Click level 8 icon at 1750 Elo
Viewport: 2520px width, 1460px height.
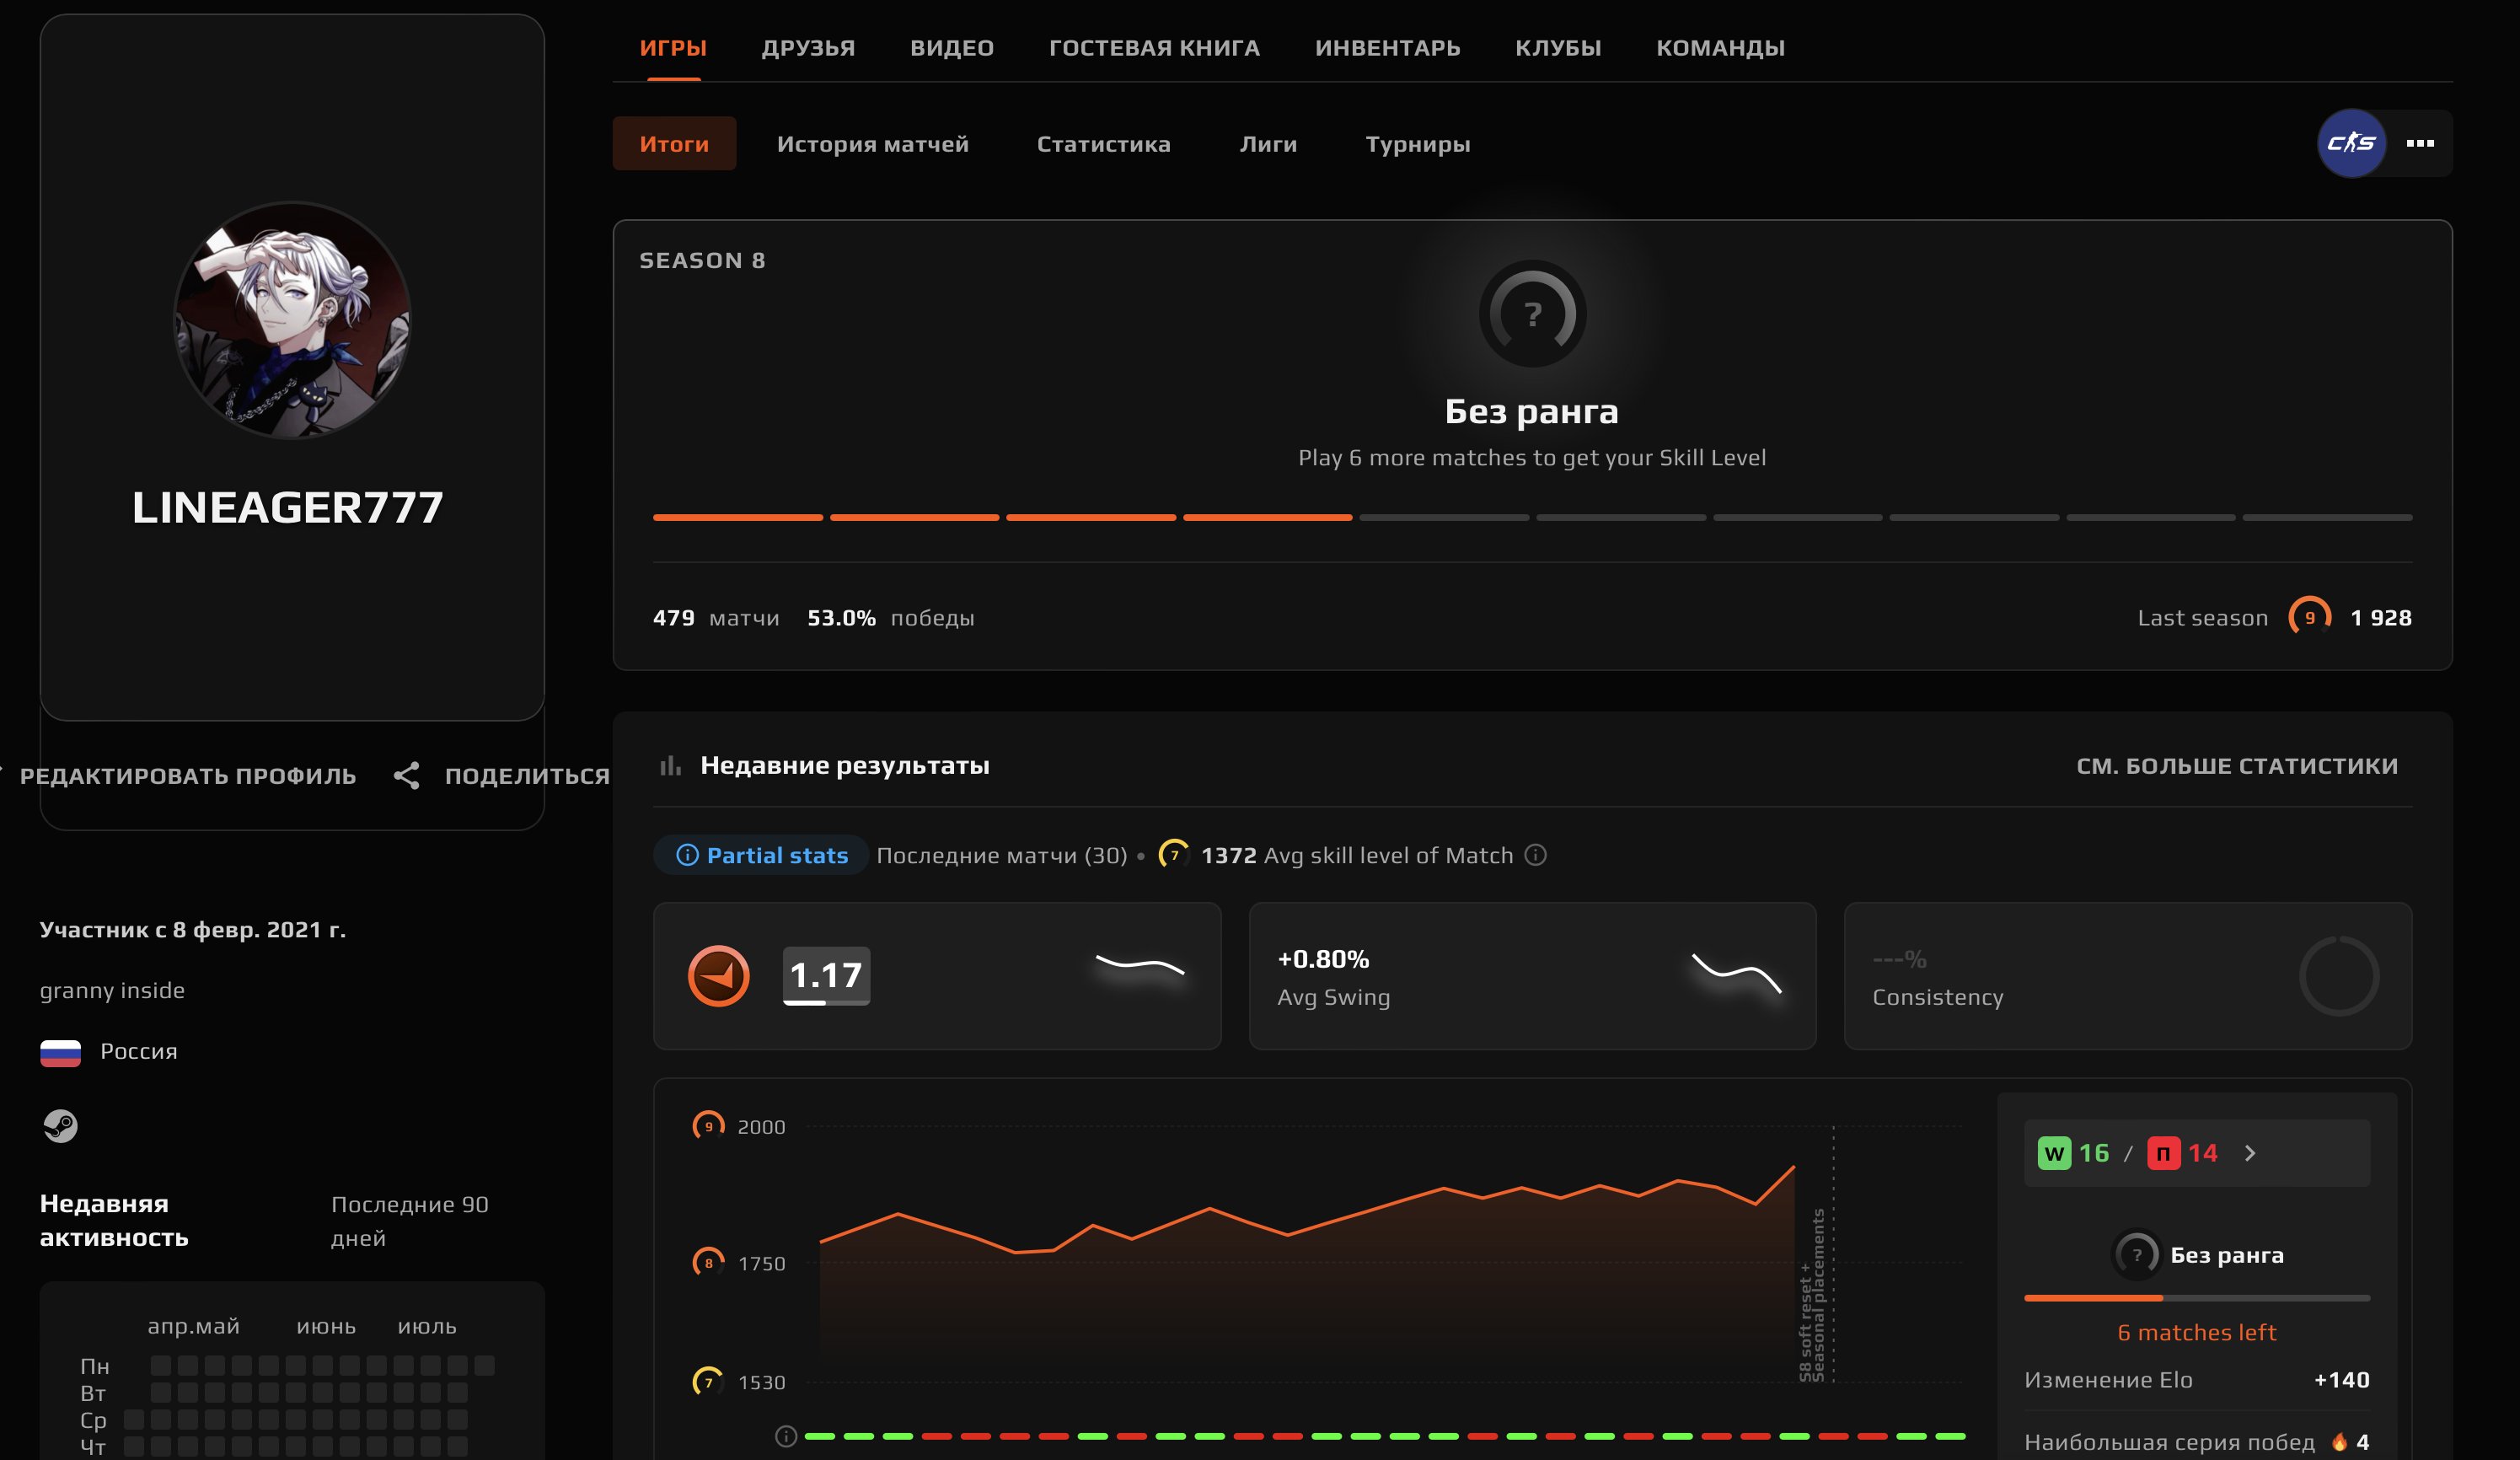click(x=708, y=1263)
